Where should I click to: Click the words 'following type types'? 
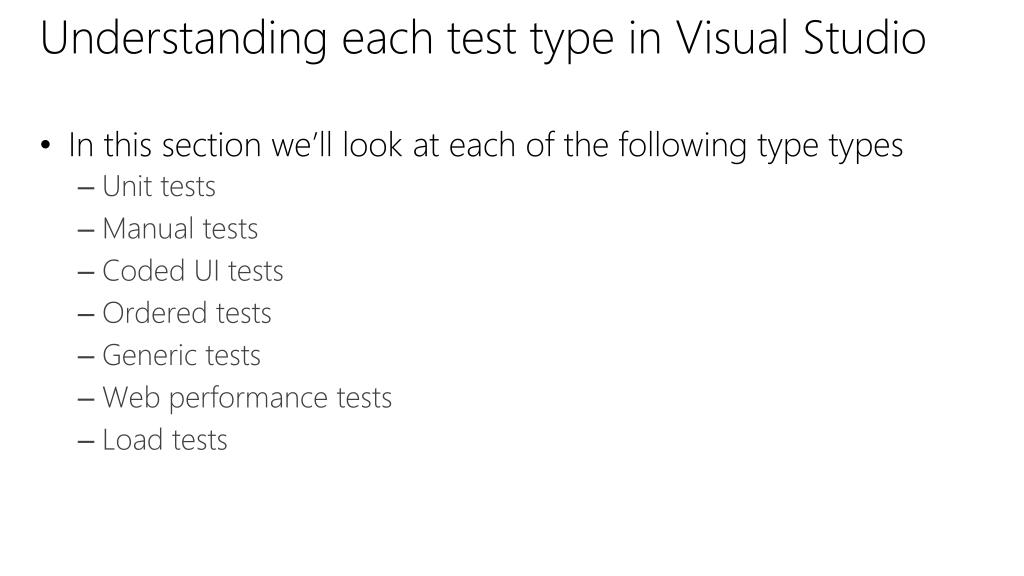point(761,146)
